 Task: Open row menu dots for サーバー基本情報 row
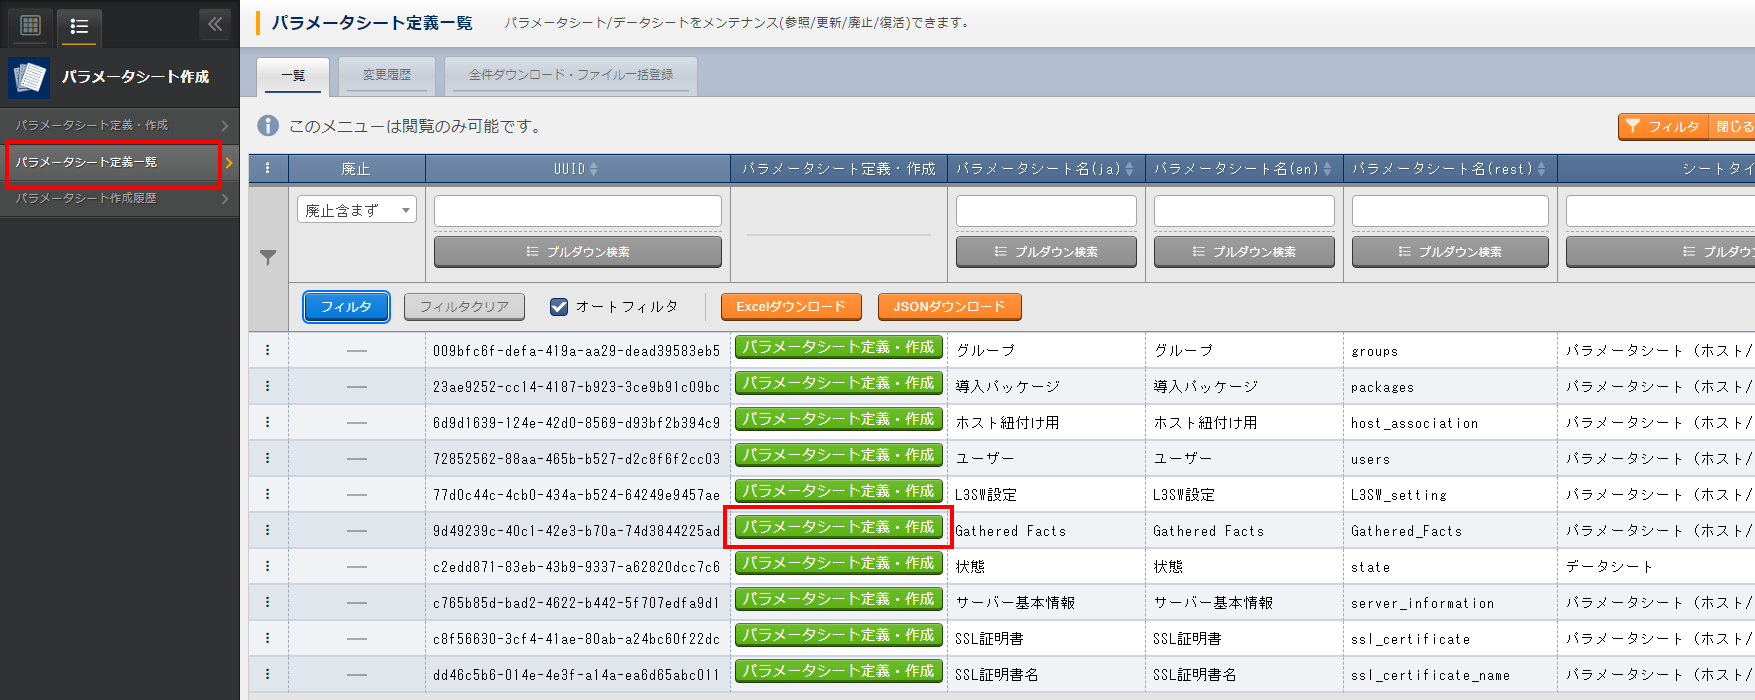click(268, 602)
